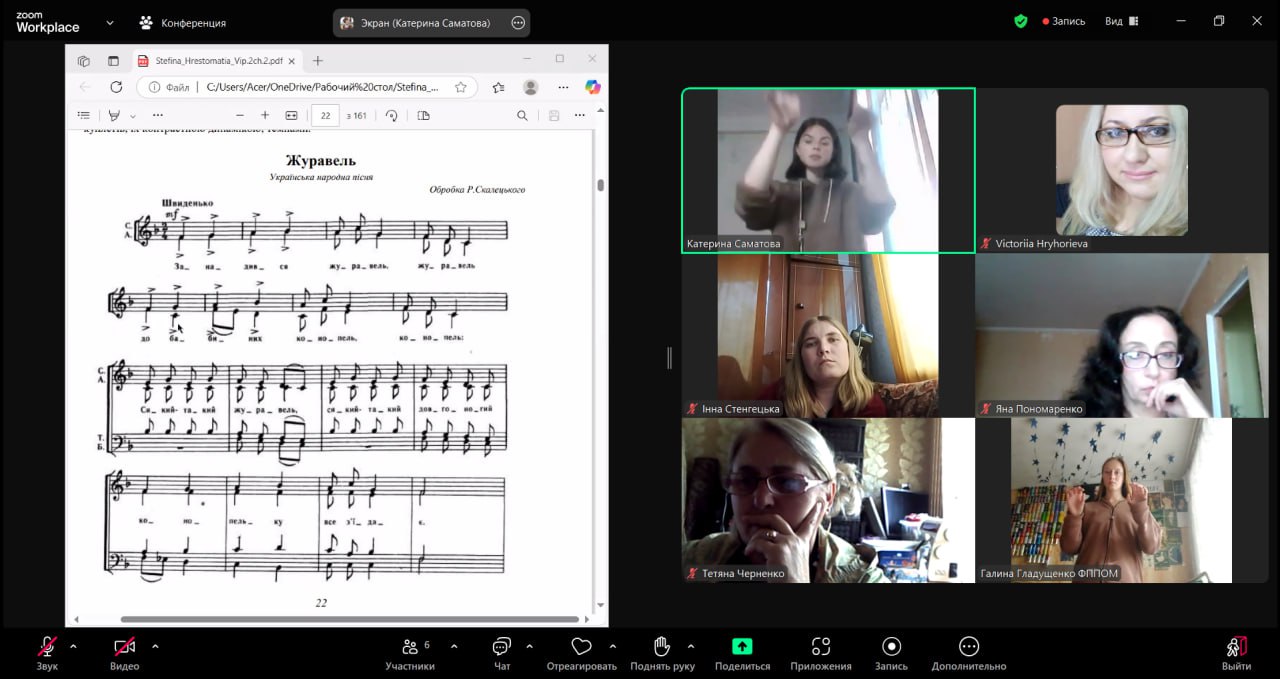Select Галина Гладущенко ФППОМ video tile

point(1122,500)
